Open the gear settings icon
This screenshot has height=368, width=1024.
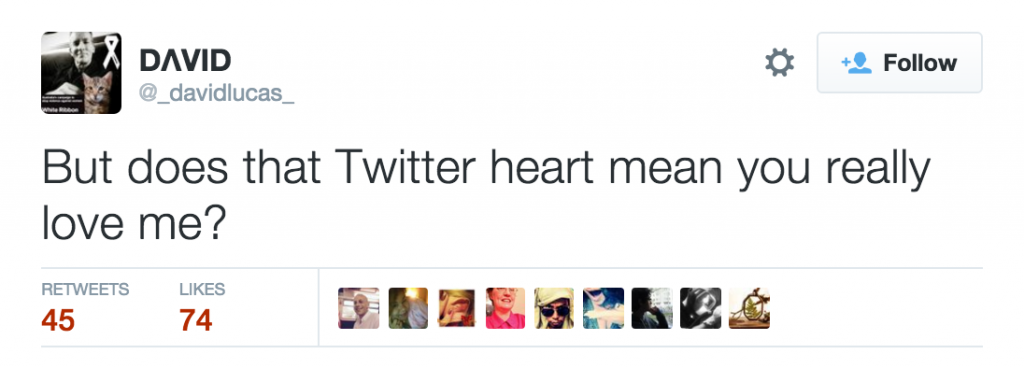(x=779, y=63)
